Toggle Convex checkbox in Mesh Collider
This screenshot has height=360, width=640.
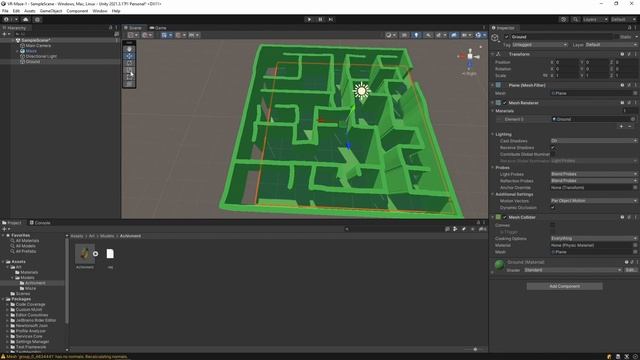[x=553, y=225]
